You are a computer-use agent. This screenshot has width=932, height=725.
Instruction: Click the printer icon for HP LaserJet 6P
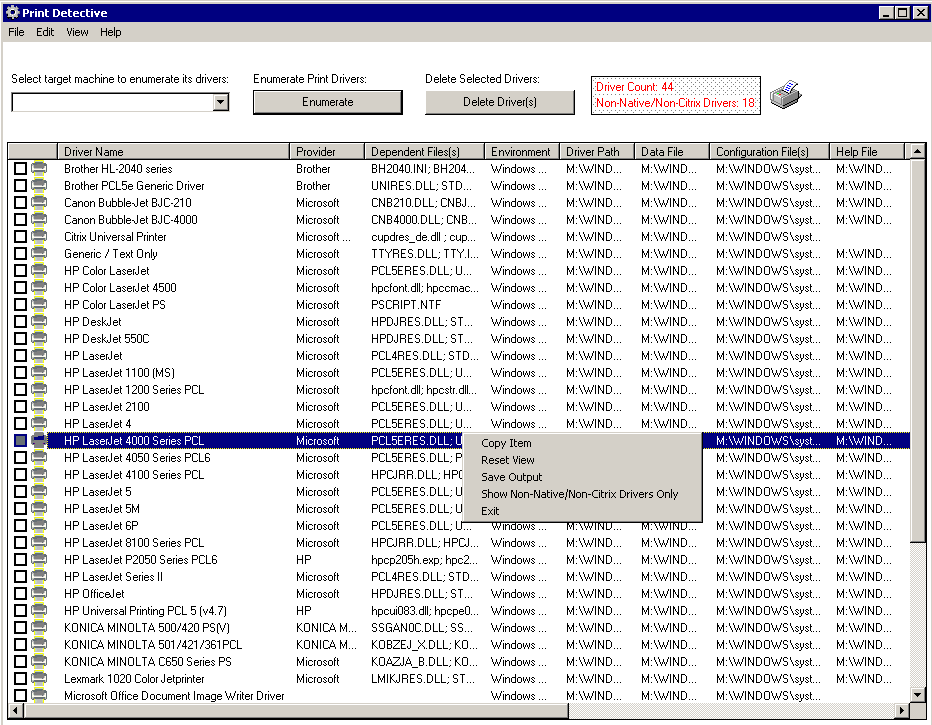(39, 526)
